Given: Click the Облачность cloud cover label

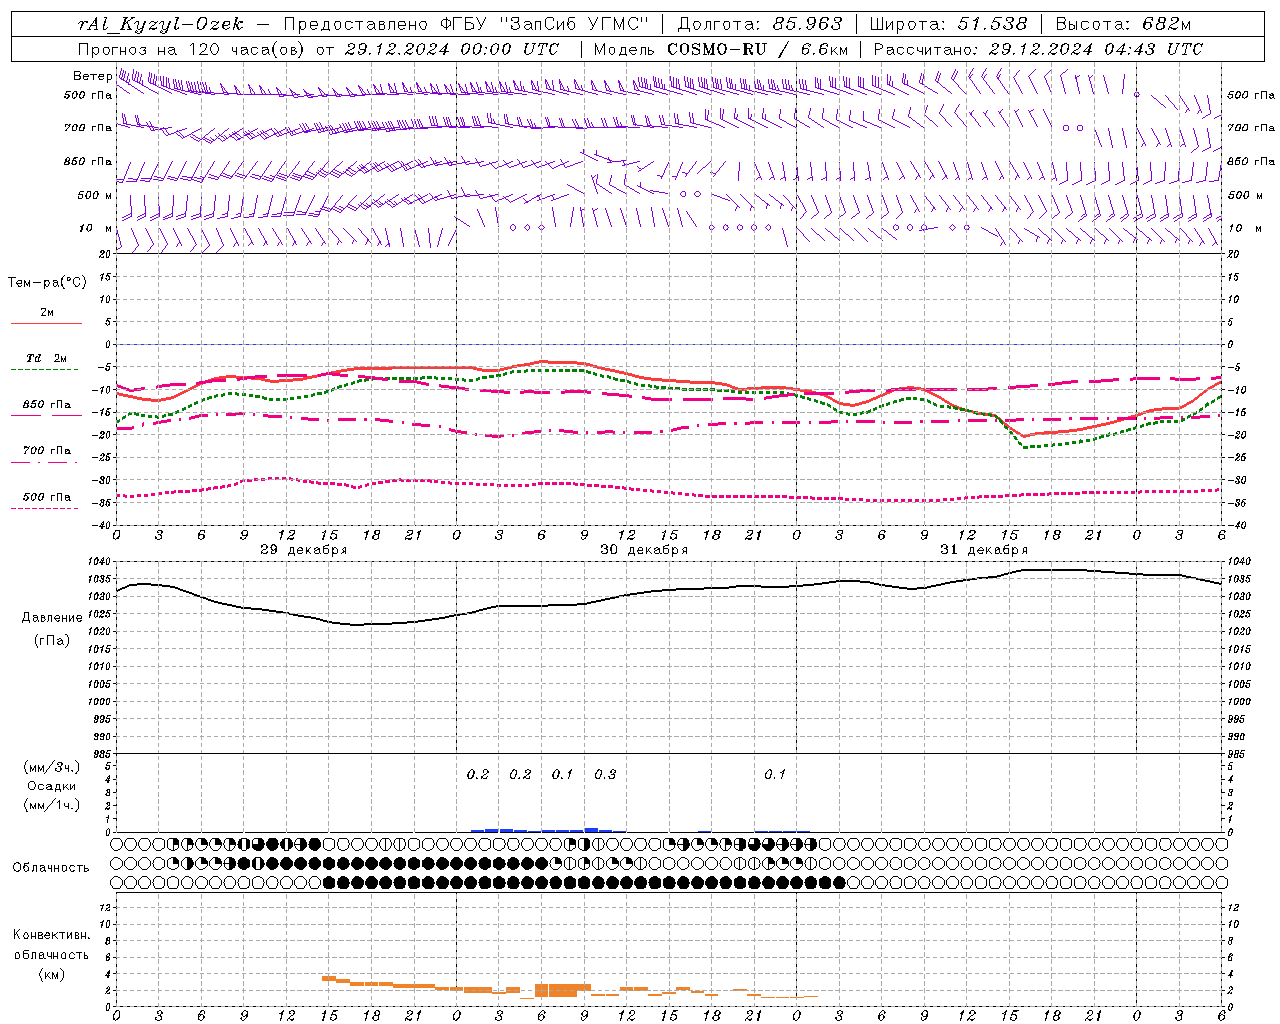Looking at the screenshot, I should [x=51, y=867].
